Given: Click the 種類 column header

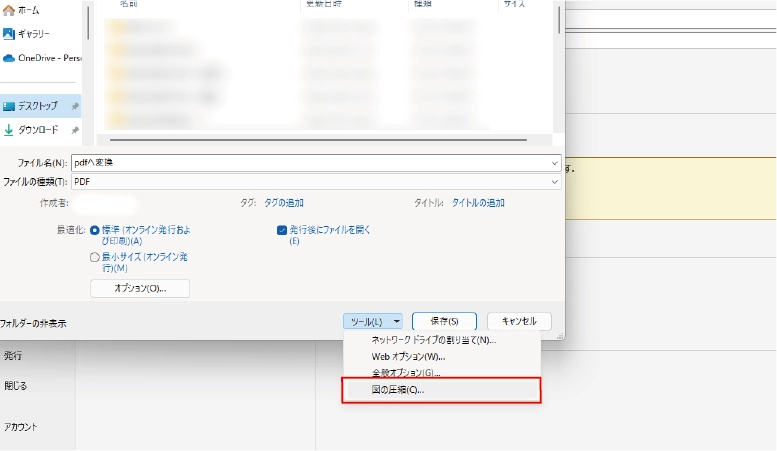Looking at the screenshot, I should 423,4.
